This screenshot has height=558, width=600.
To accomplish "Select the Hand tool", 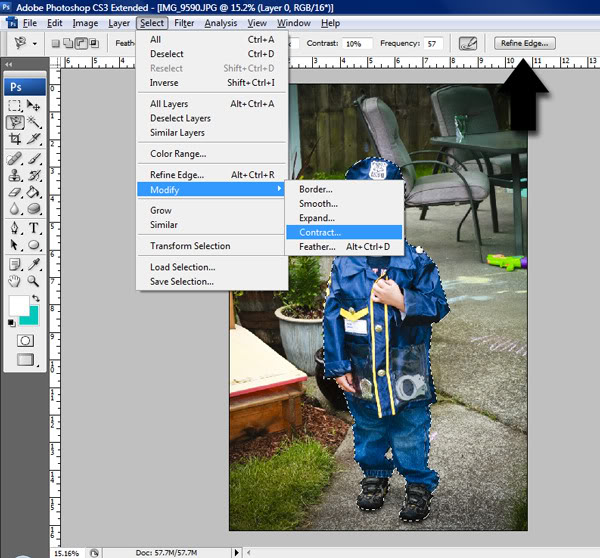I will (15, 282).
